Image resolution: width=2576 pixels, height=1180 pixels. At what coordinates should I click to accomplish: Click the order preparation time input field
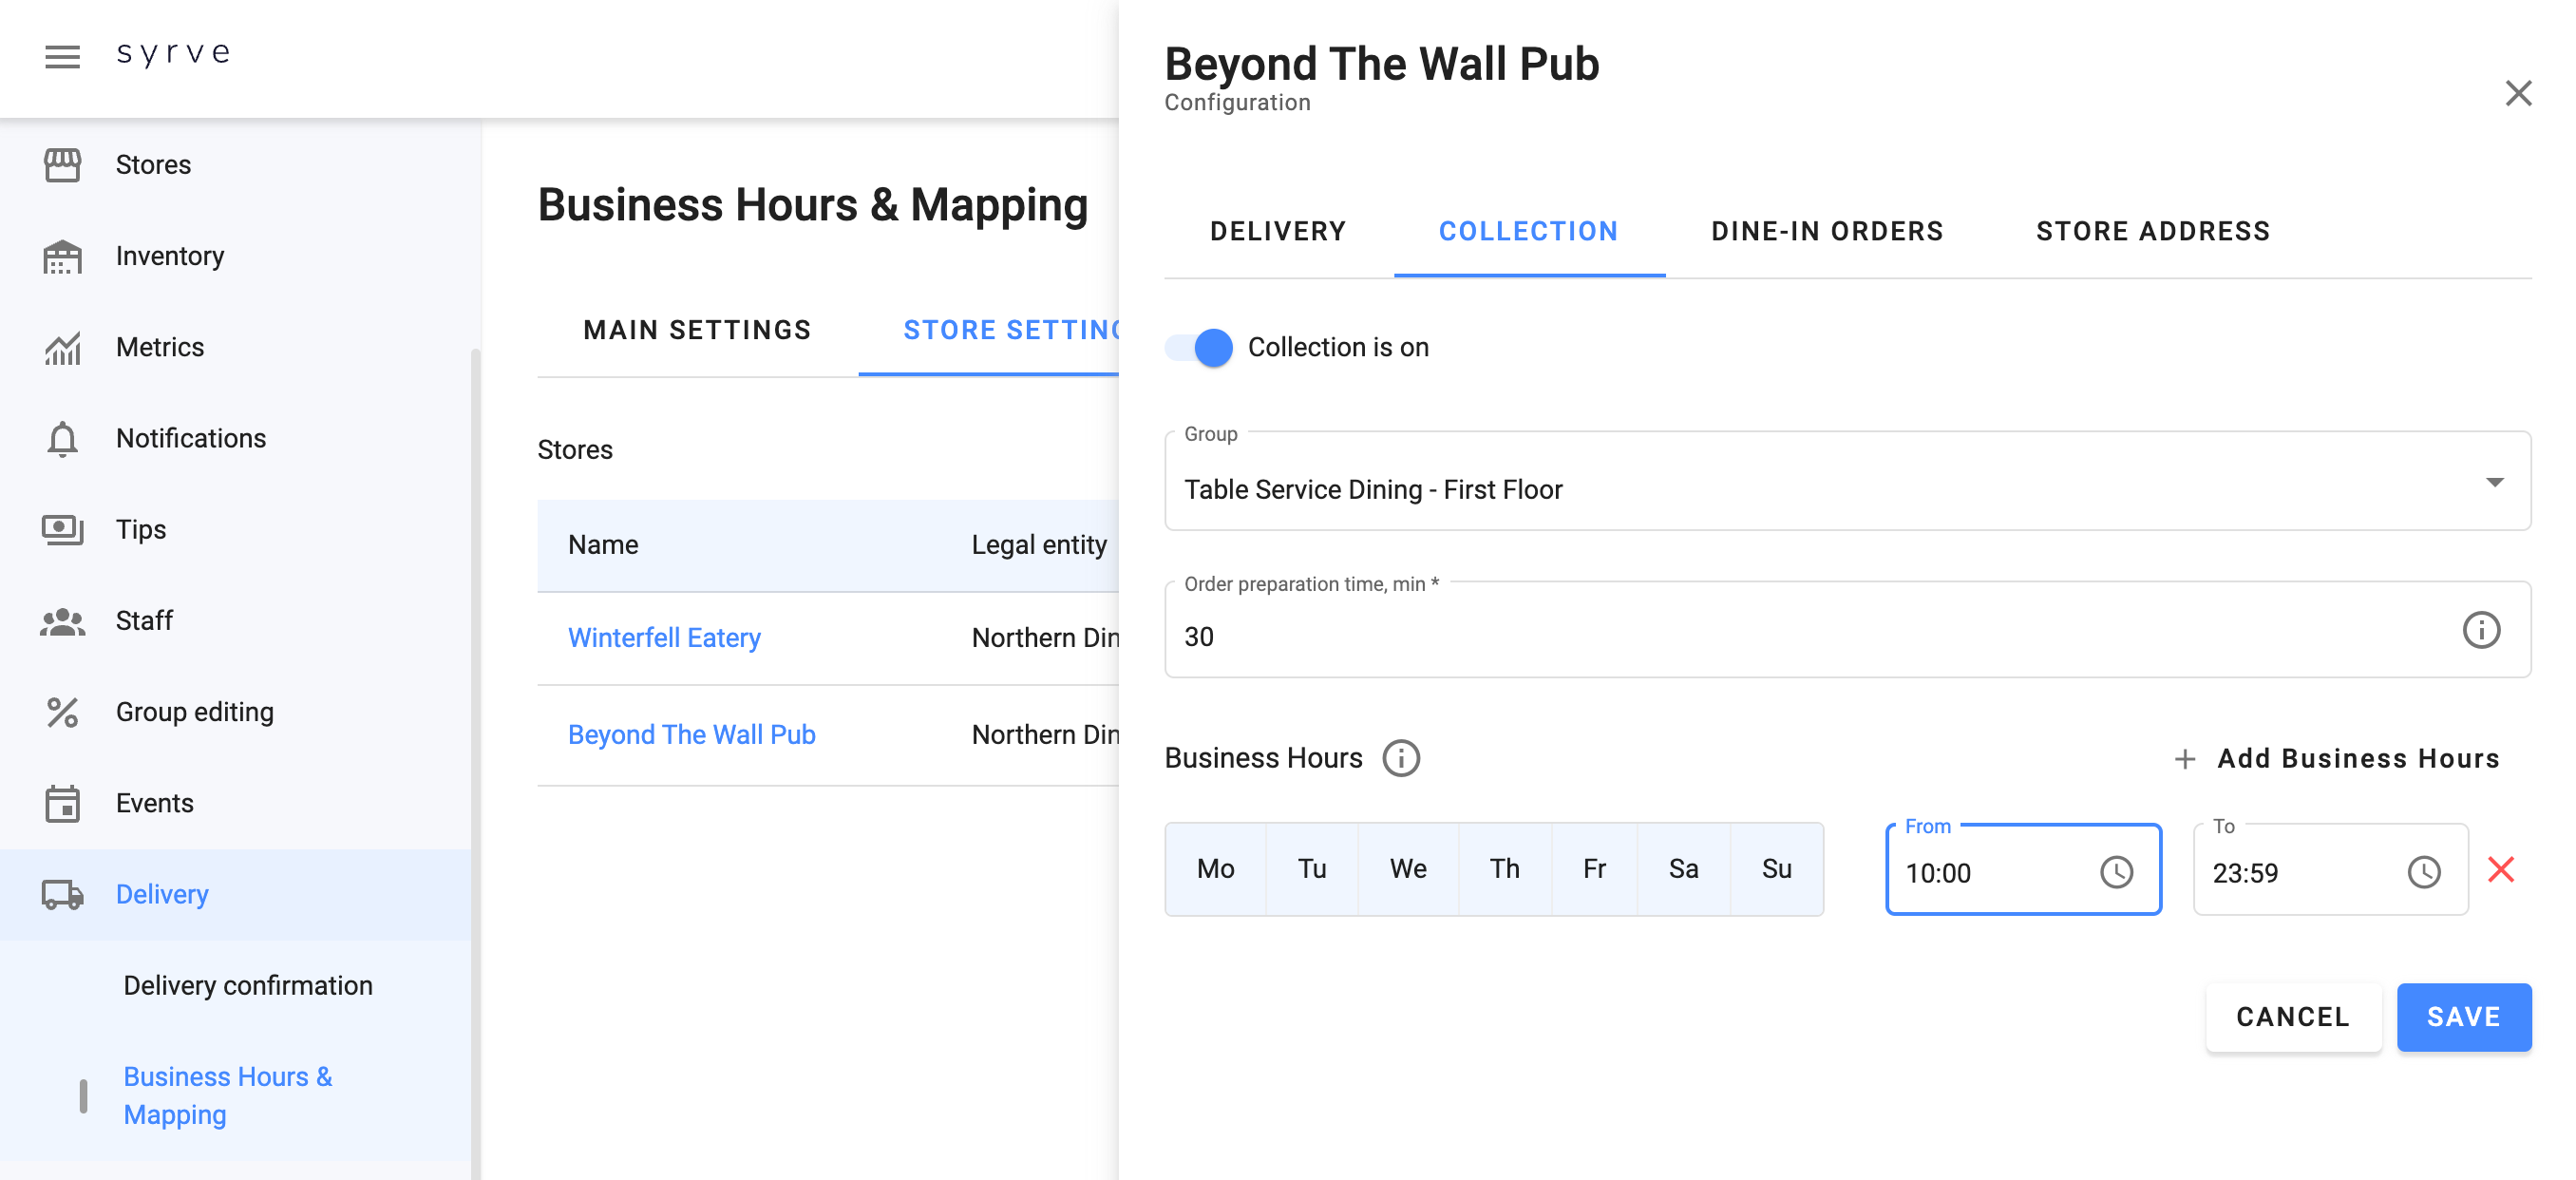[1800, 637]
